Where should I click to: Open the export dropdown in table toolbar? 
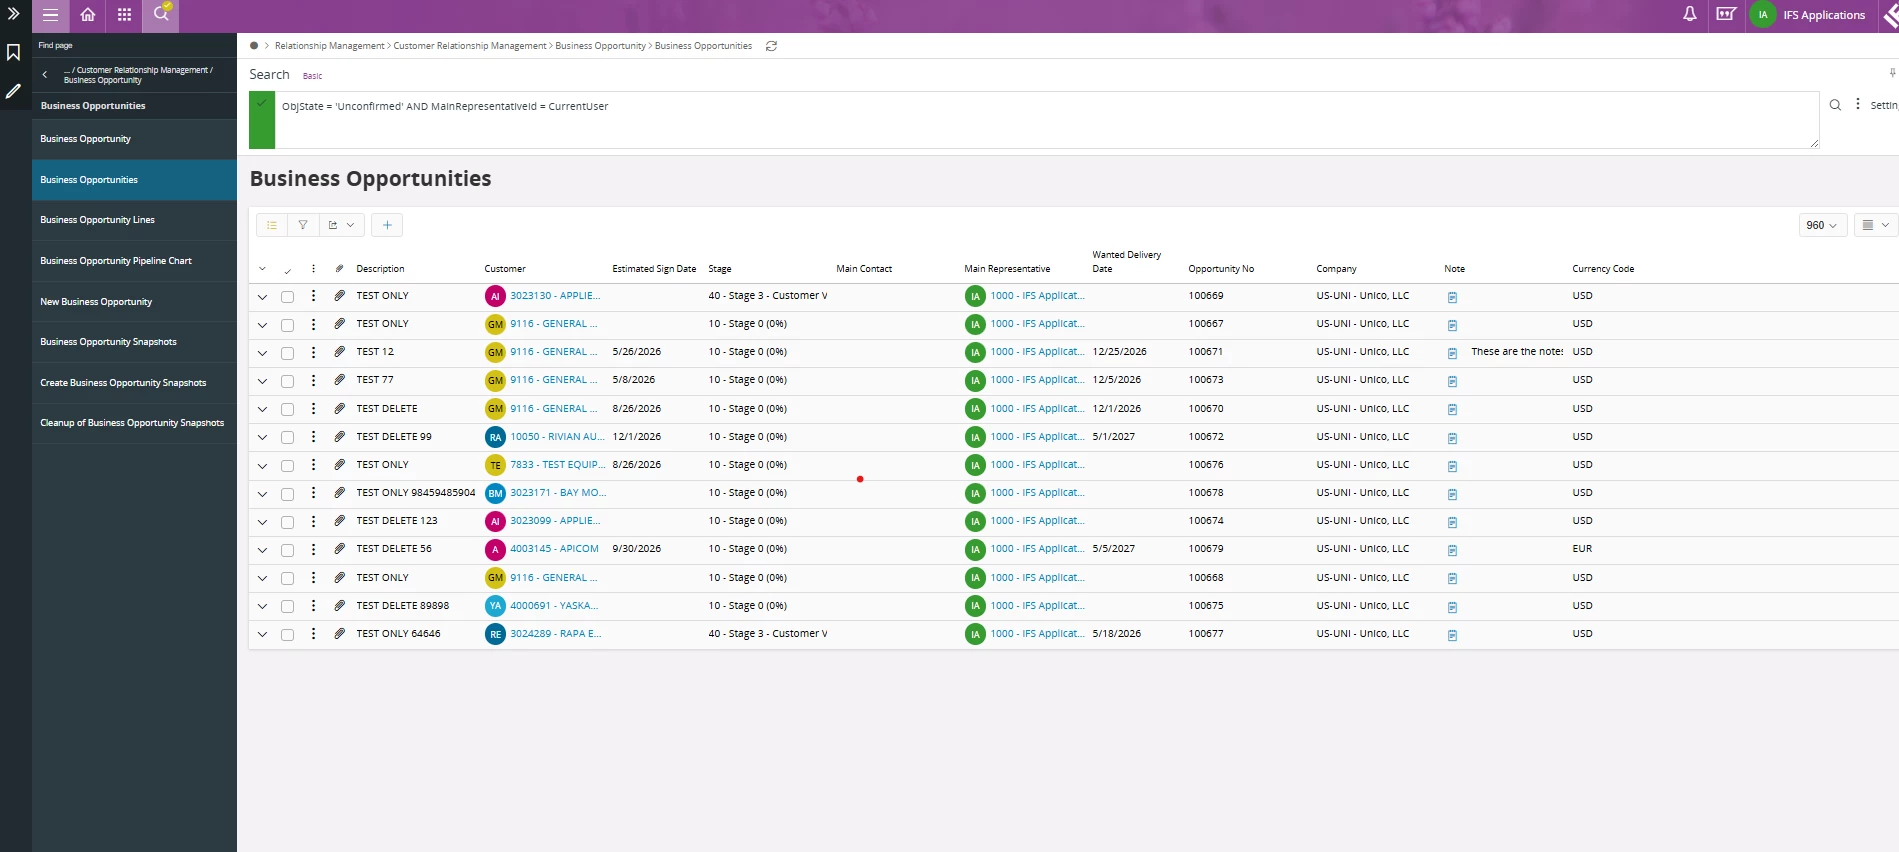(x=341, y=225)
